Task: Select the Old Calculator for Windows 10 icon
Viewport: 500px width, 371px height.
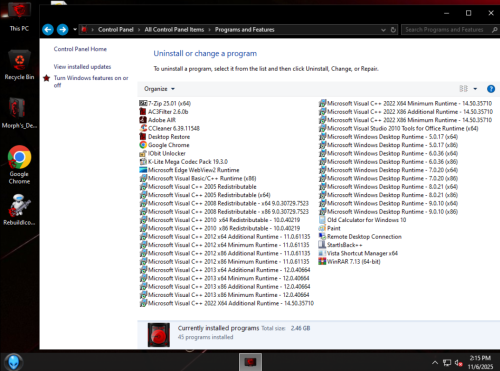Action: [322, 220]
